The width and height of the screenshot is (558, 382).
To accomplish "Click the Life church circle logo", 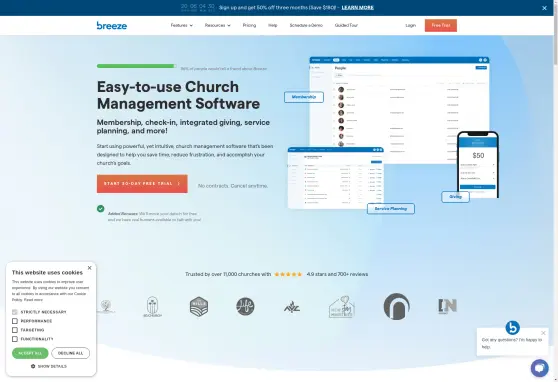I will tap(245, 306).
